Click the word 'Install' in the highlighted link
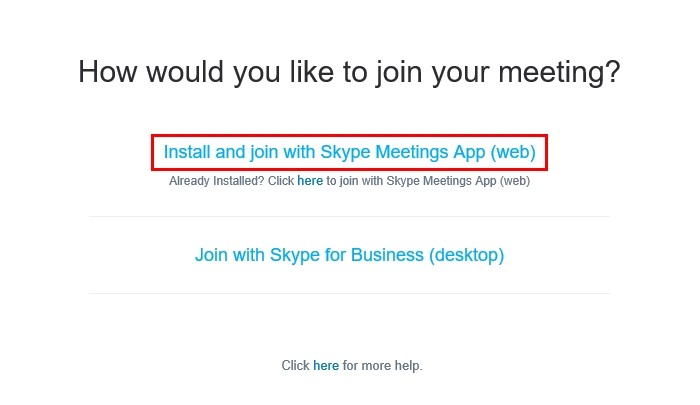Screen dimensions: 700x405 coord(187,152)
